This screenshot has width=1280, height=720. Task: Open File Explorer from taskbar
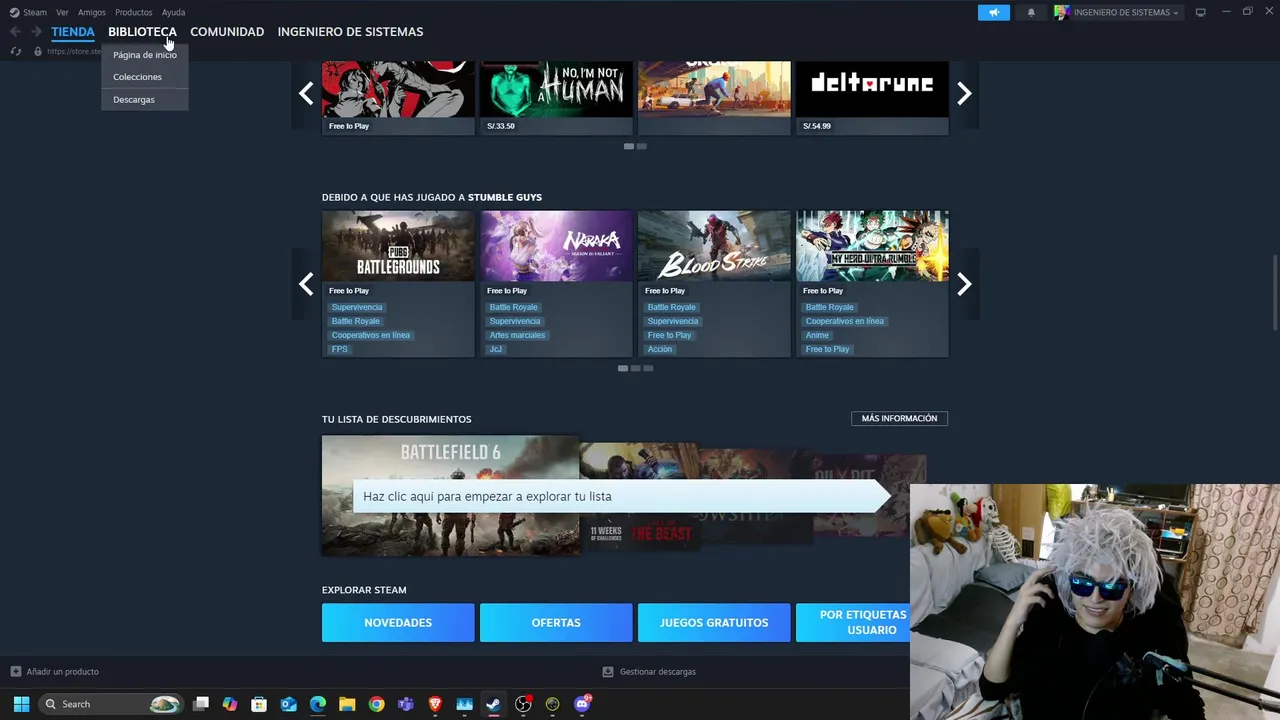(347, 704)
